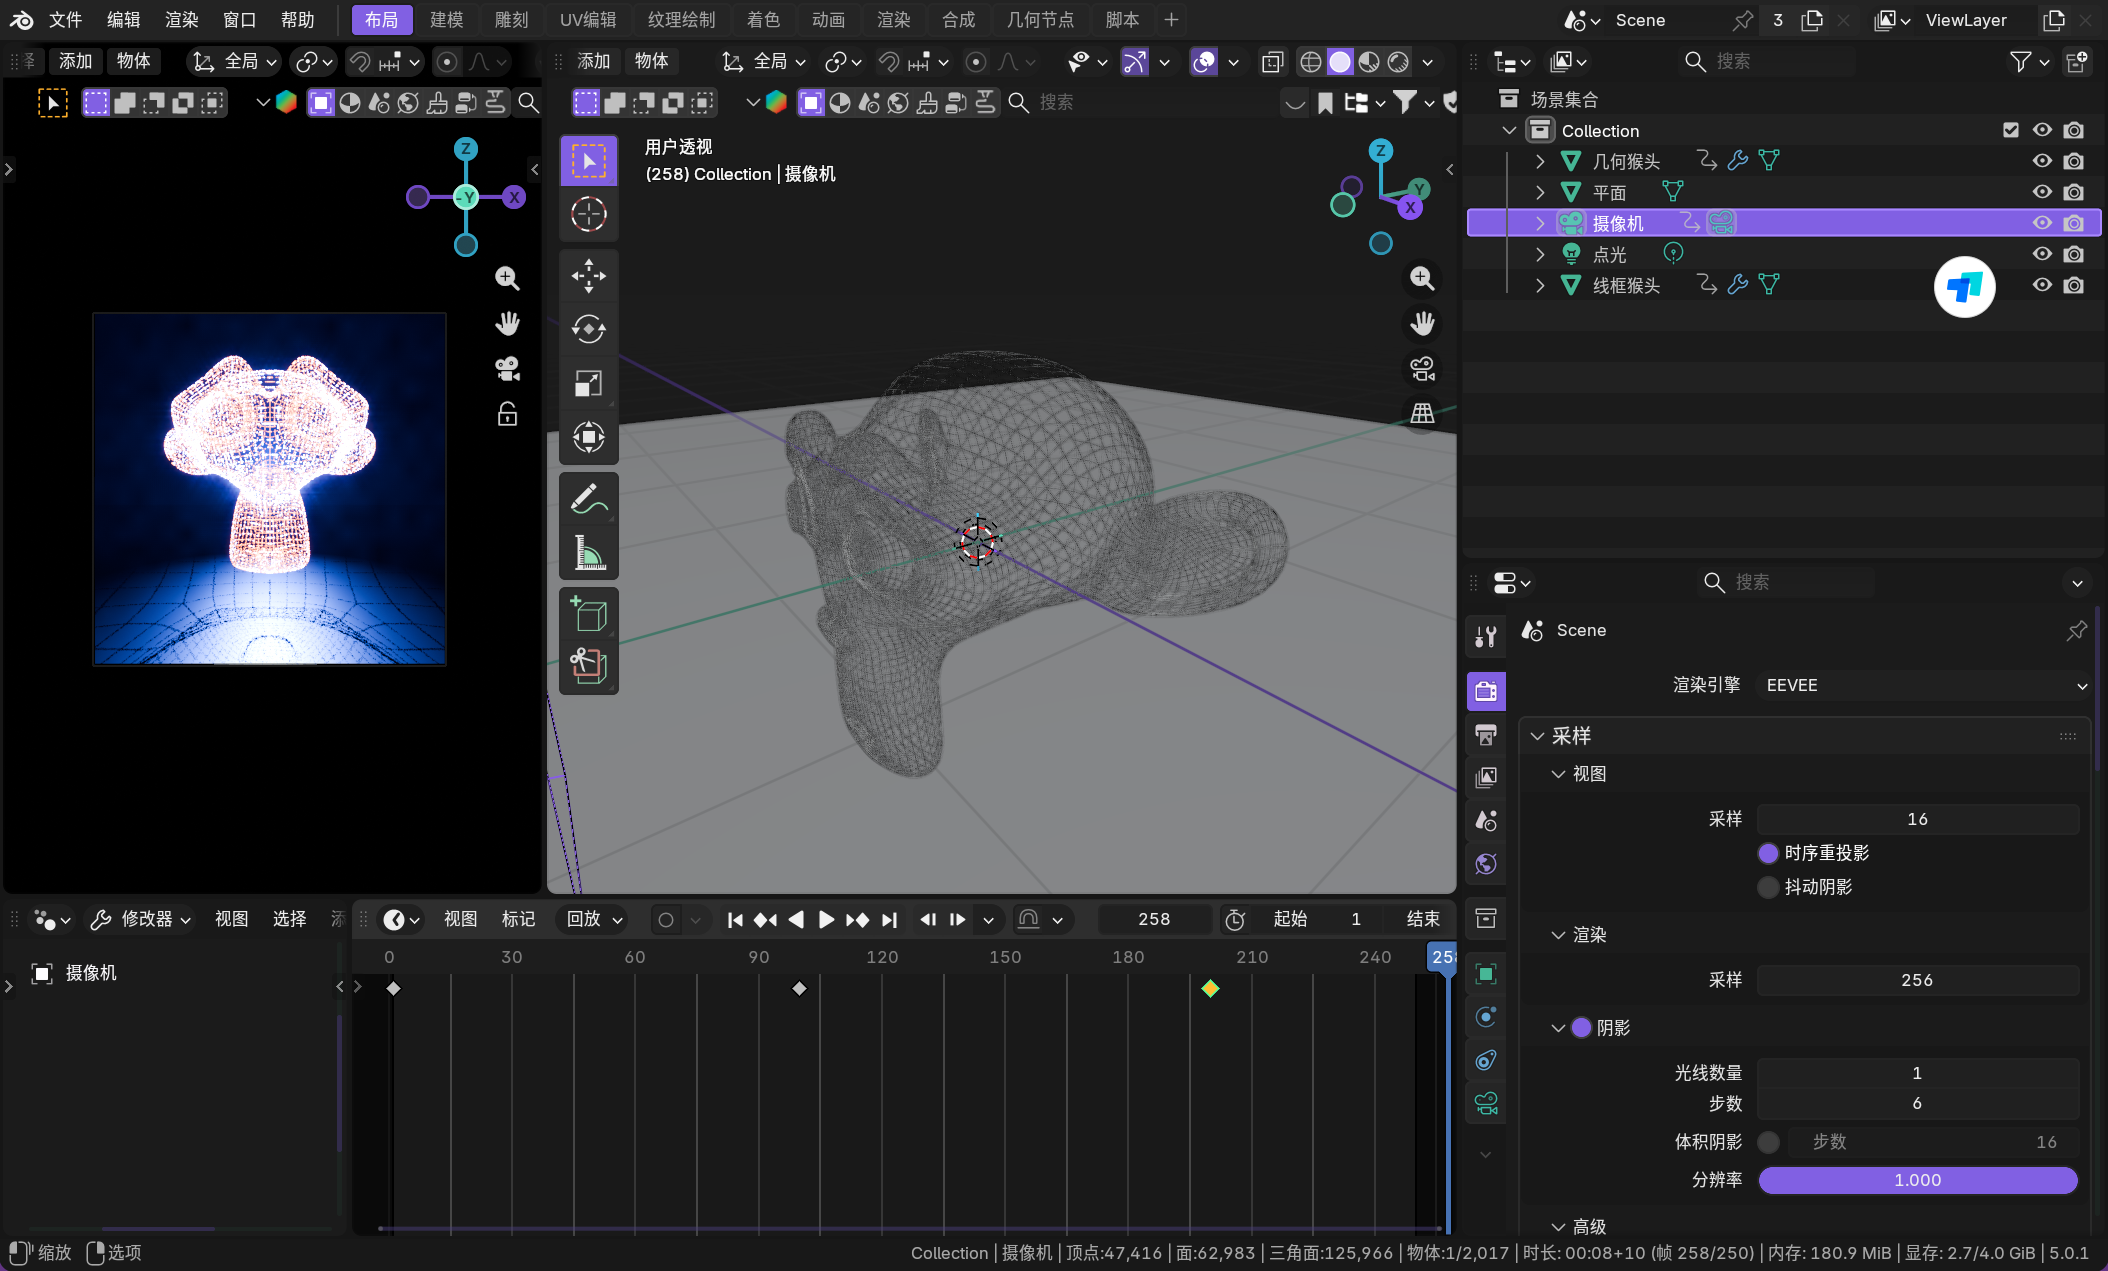Click the 分辨率 slider showing 1.000
The width and height of the screenshot is (2108, 1271).
click(x=1917, y=1180)
